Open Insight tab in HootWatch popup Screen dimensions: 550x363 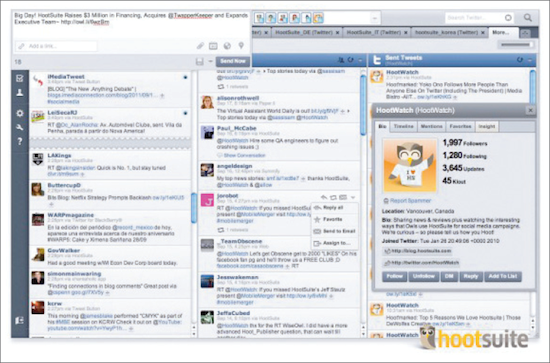tap(487, 126)
